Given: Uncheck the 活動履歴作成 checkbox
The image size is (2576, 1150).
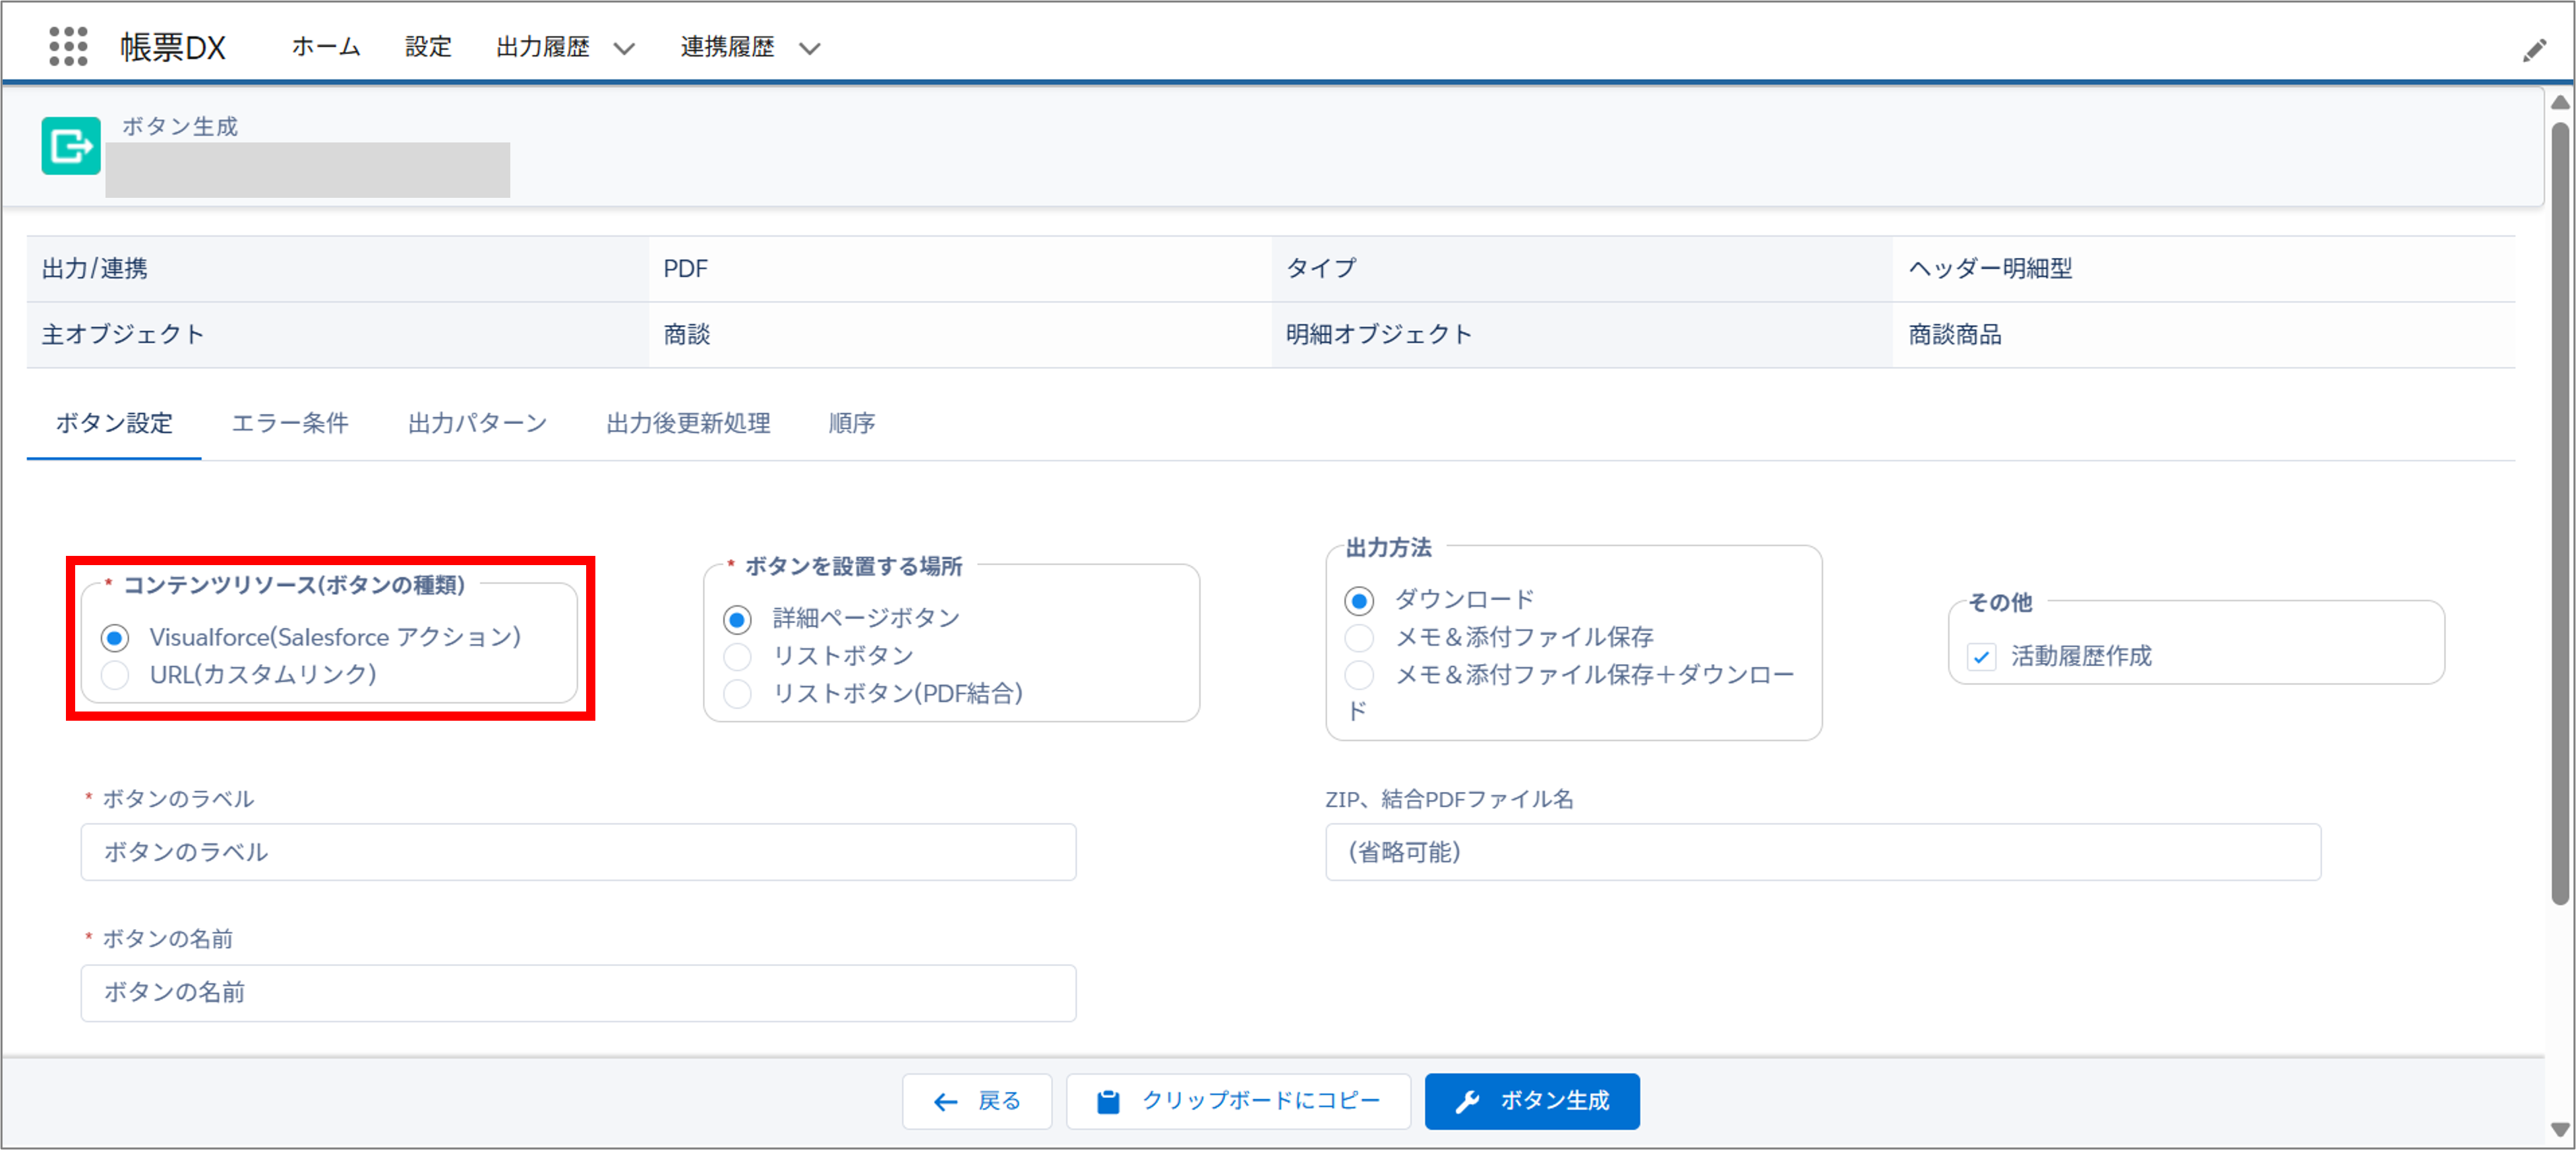Looking at the screenshot, I should point(1981,657).
